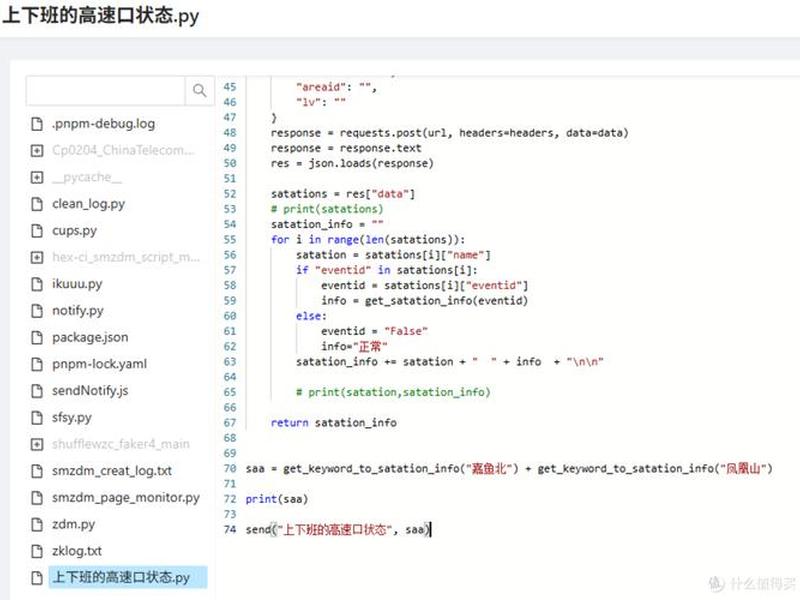This screenshot has width=800, height=600.
Task: Click the search magnifier icon
Action: [x=199, y=90]
